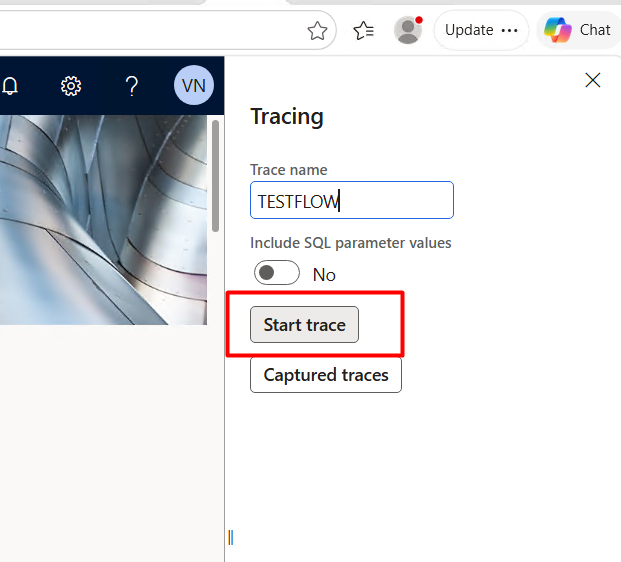Close the Tracing pane
Image resolution: width=621 pixels, height=562 pixels.
(x=592, y=80)
